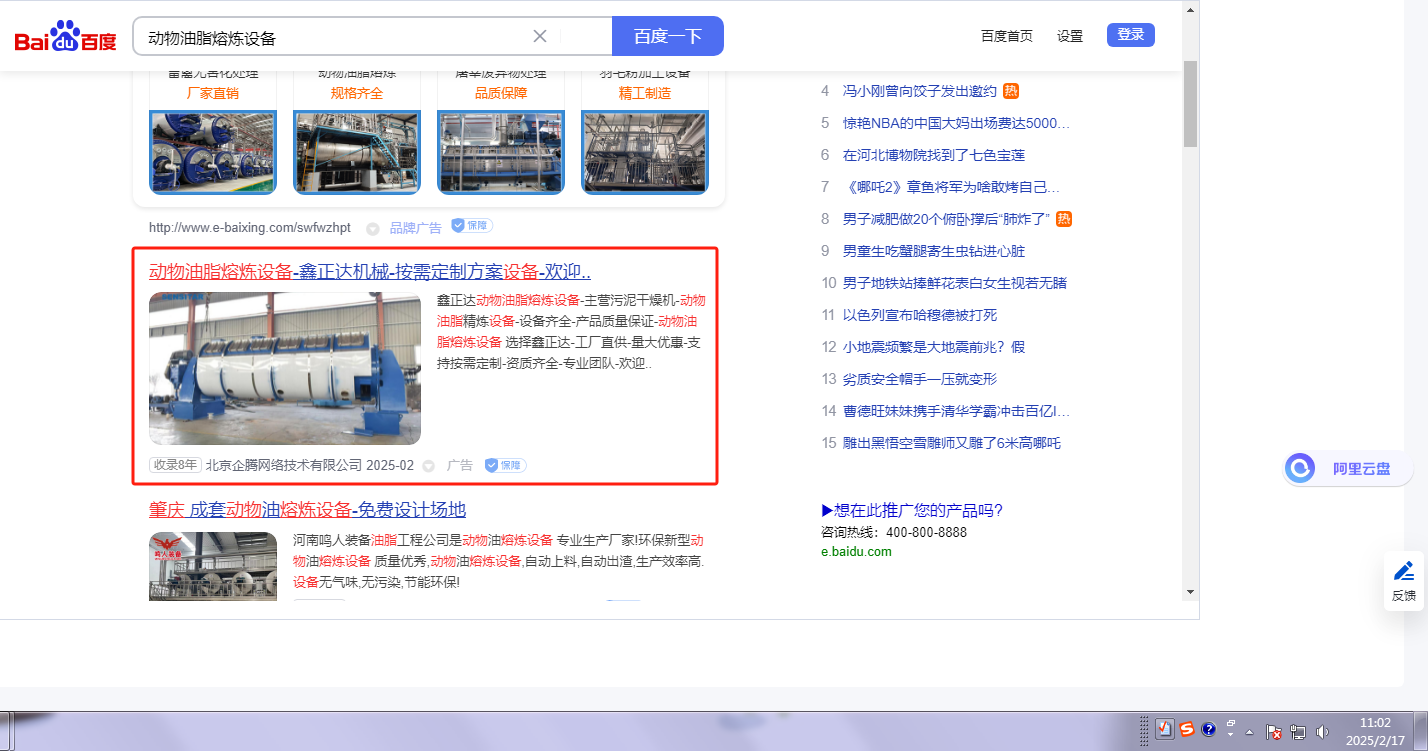
Task: Open 设置 in the top navigation
Action: click(x=1070, y=36)
